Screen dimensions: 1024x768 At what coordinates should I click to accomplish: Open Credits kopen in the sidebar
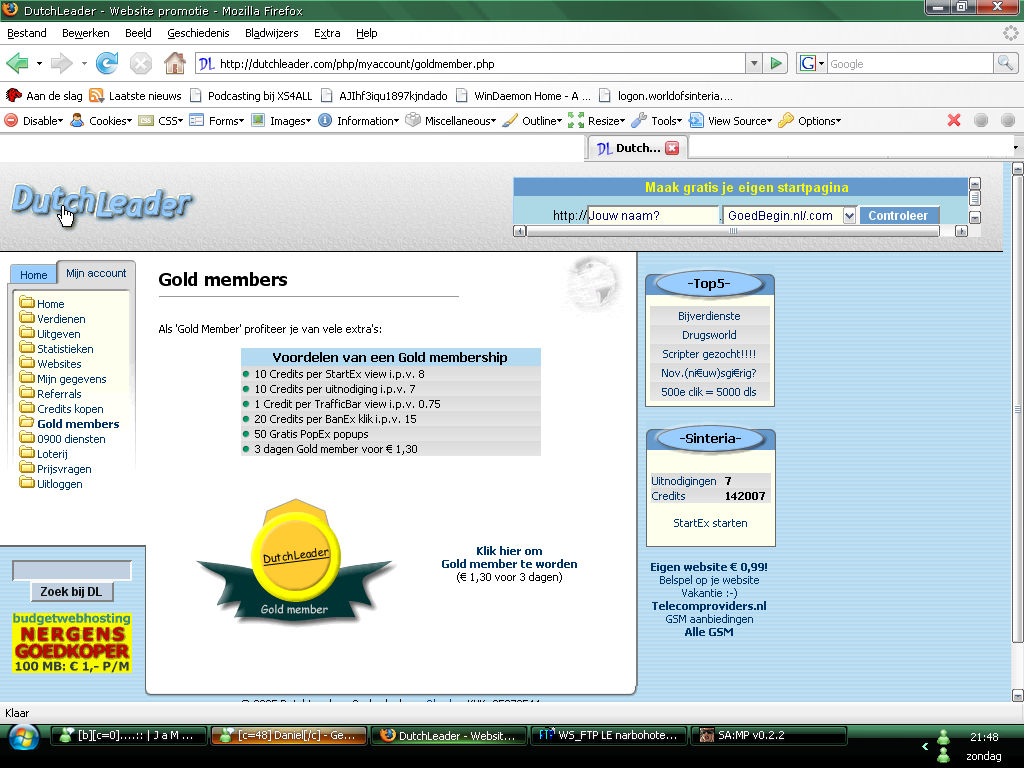[70, 409]
